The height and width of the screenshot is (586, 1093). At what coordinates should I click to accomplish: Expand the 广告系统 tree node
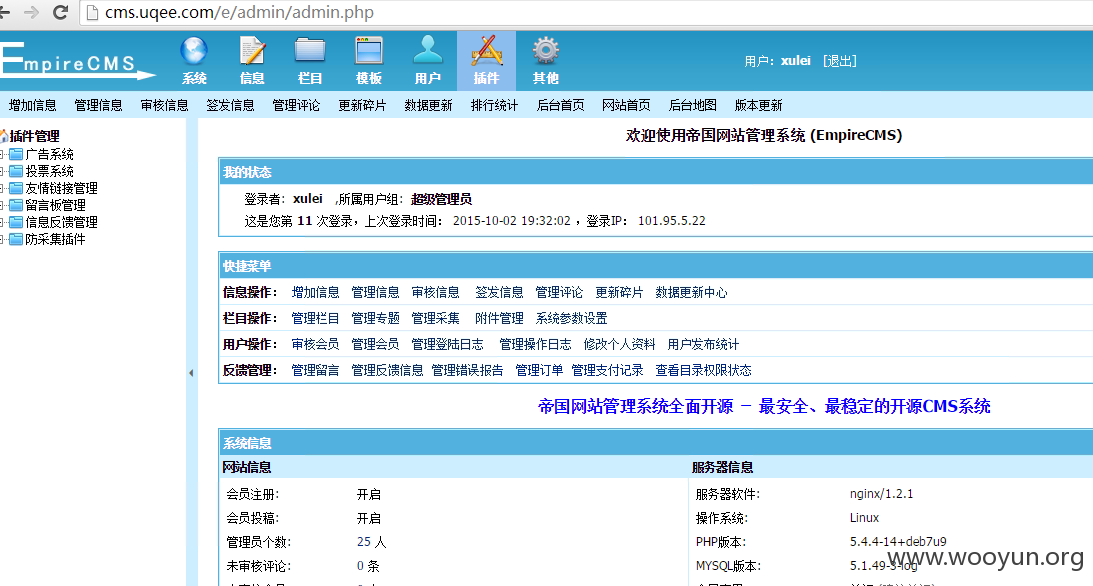[2, 154]
